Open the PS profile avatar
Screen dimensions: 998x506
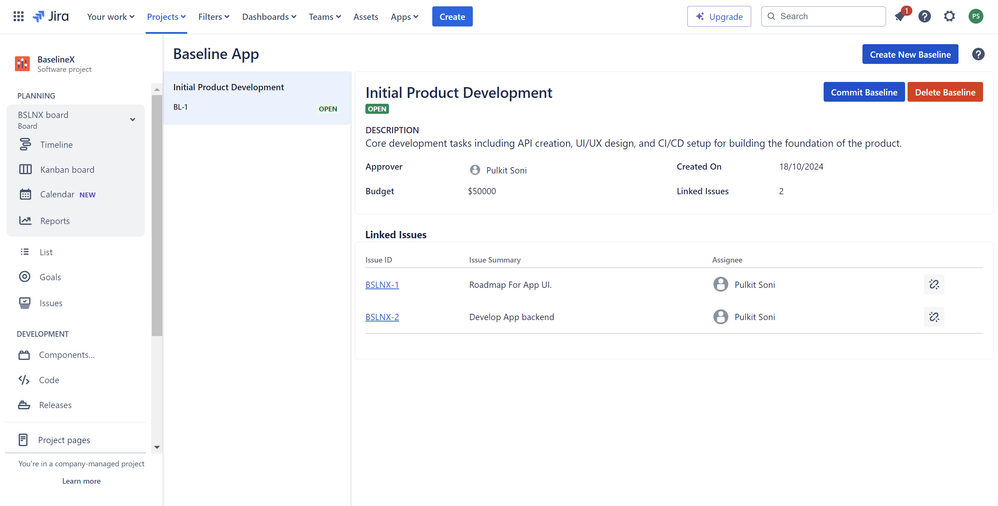976,17
